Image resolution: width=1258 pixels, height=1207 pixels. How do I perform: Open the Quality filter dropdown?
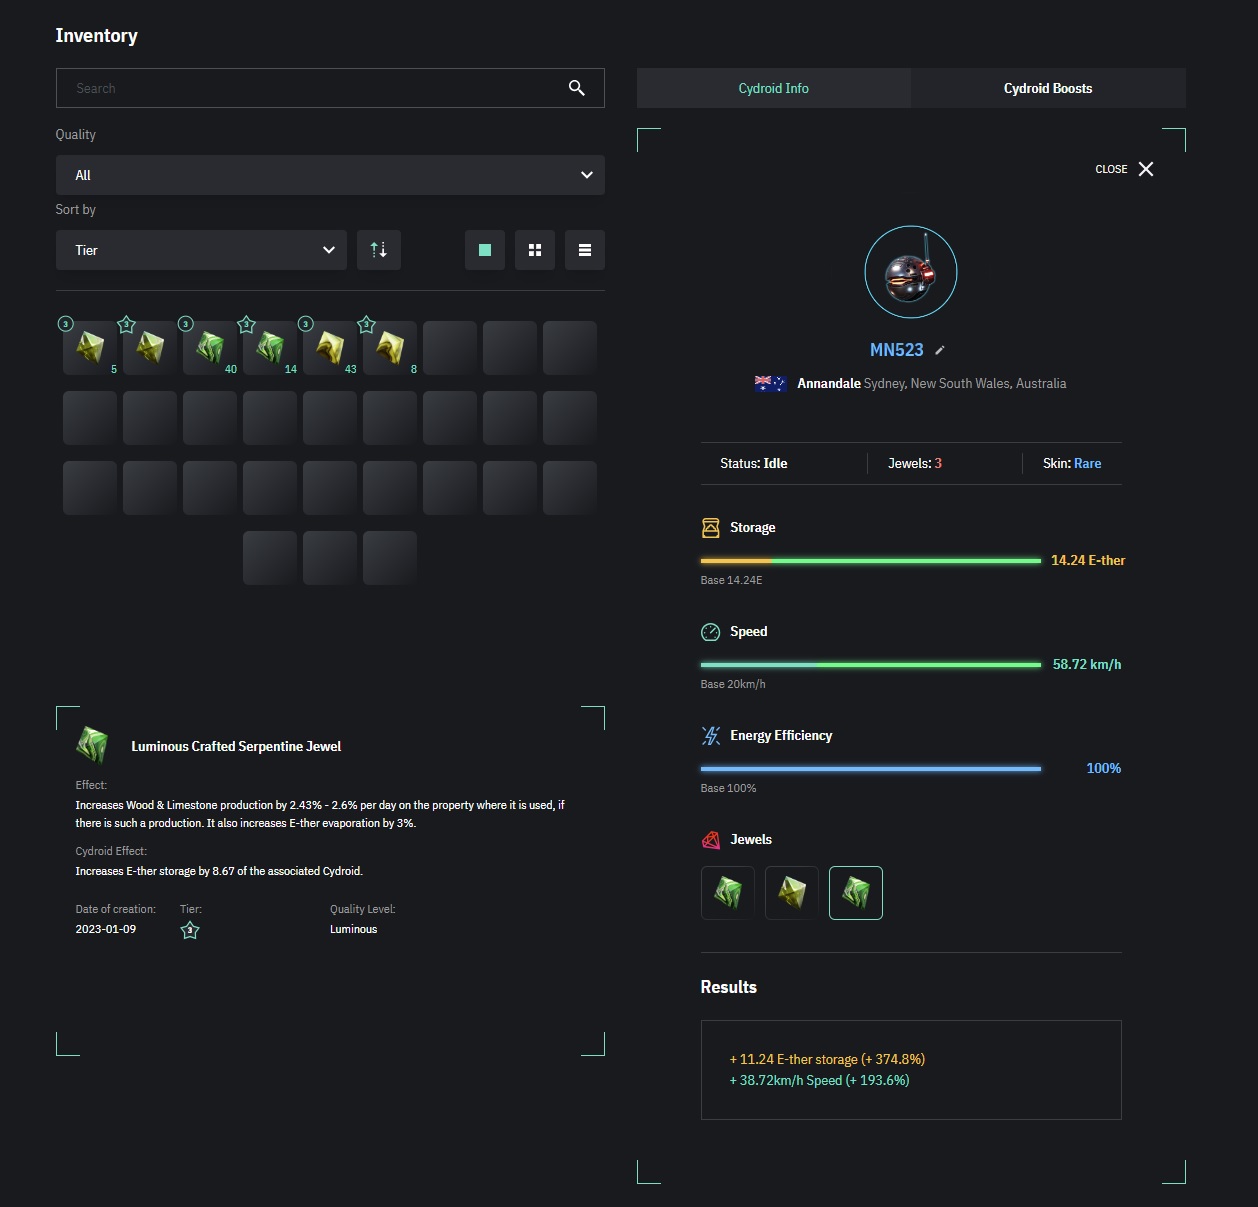(x=329, y=175)
